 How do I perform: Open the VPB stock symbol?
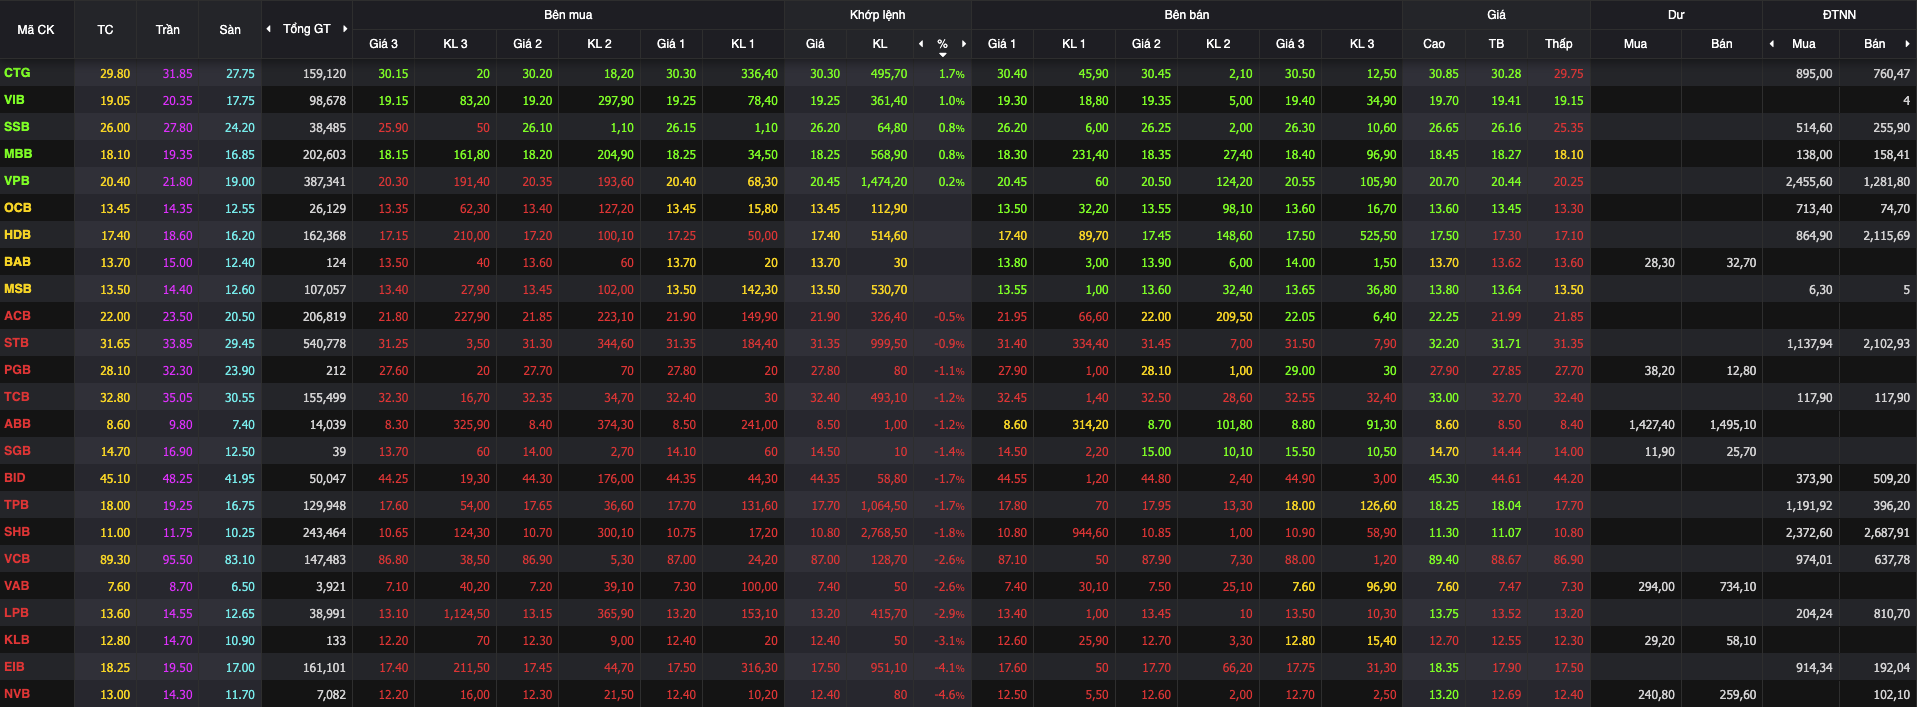(17, 181)
